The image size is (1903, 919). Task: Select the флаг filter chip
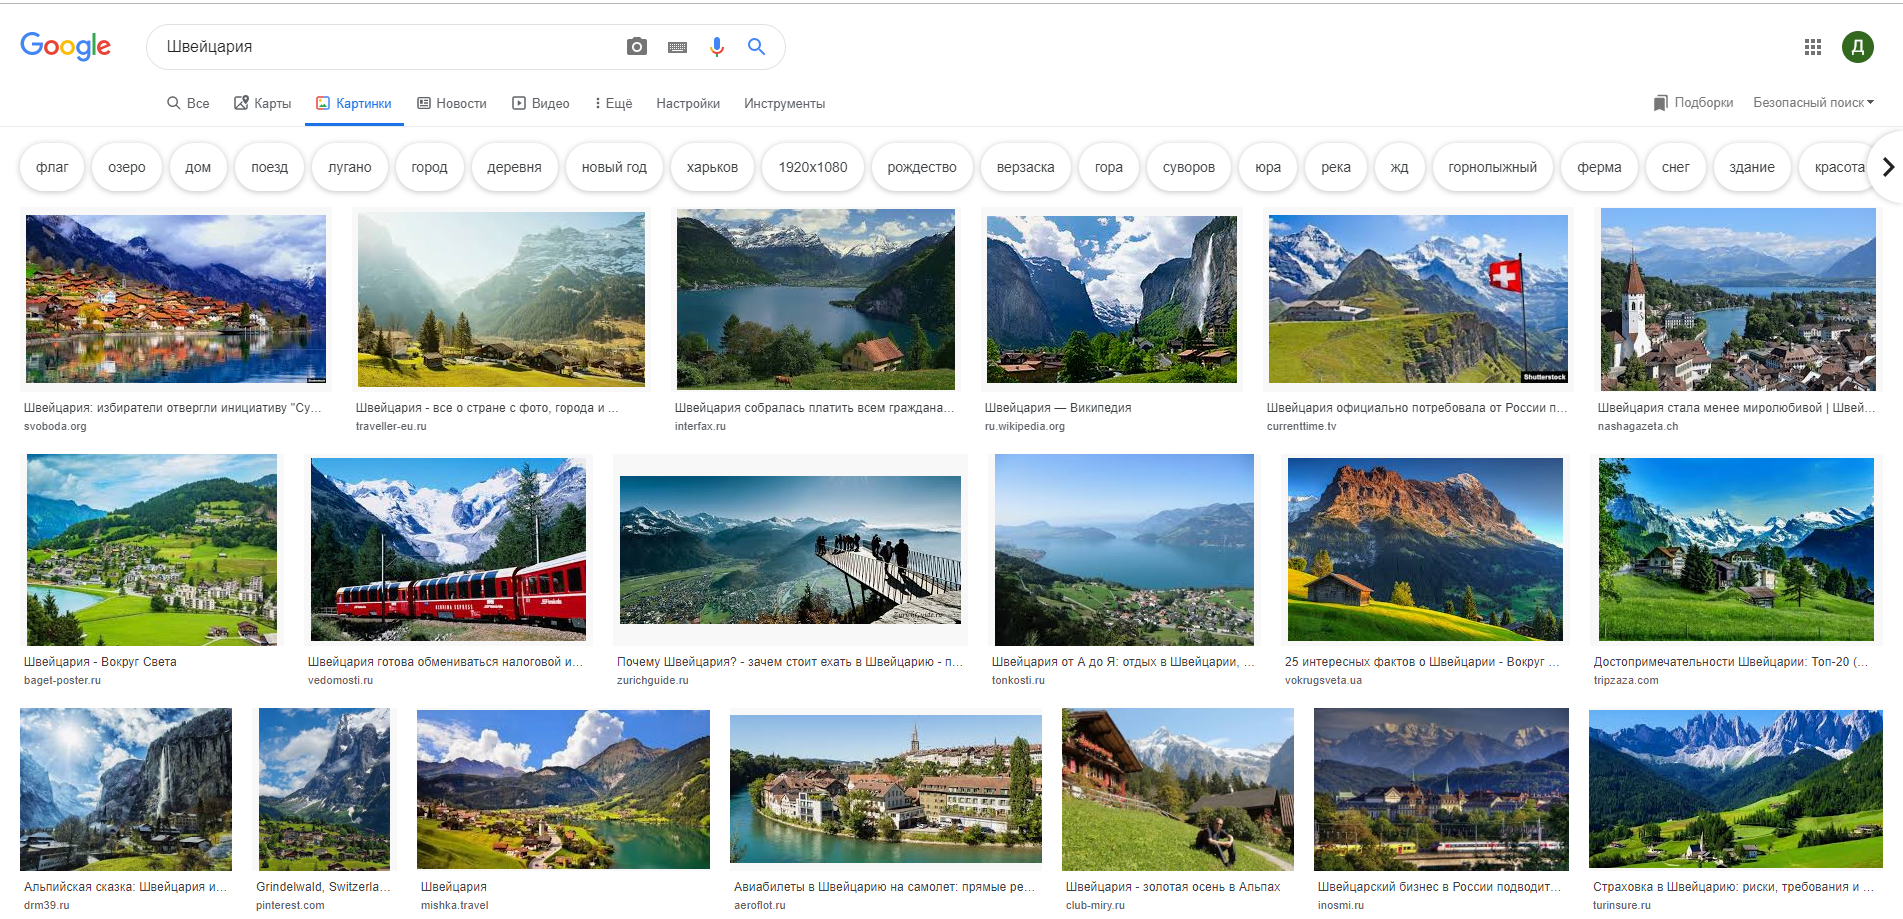click(x=52, y=167)
